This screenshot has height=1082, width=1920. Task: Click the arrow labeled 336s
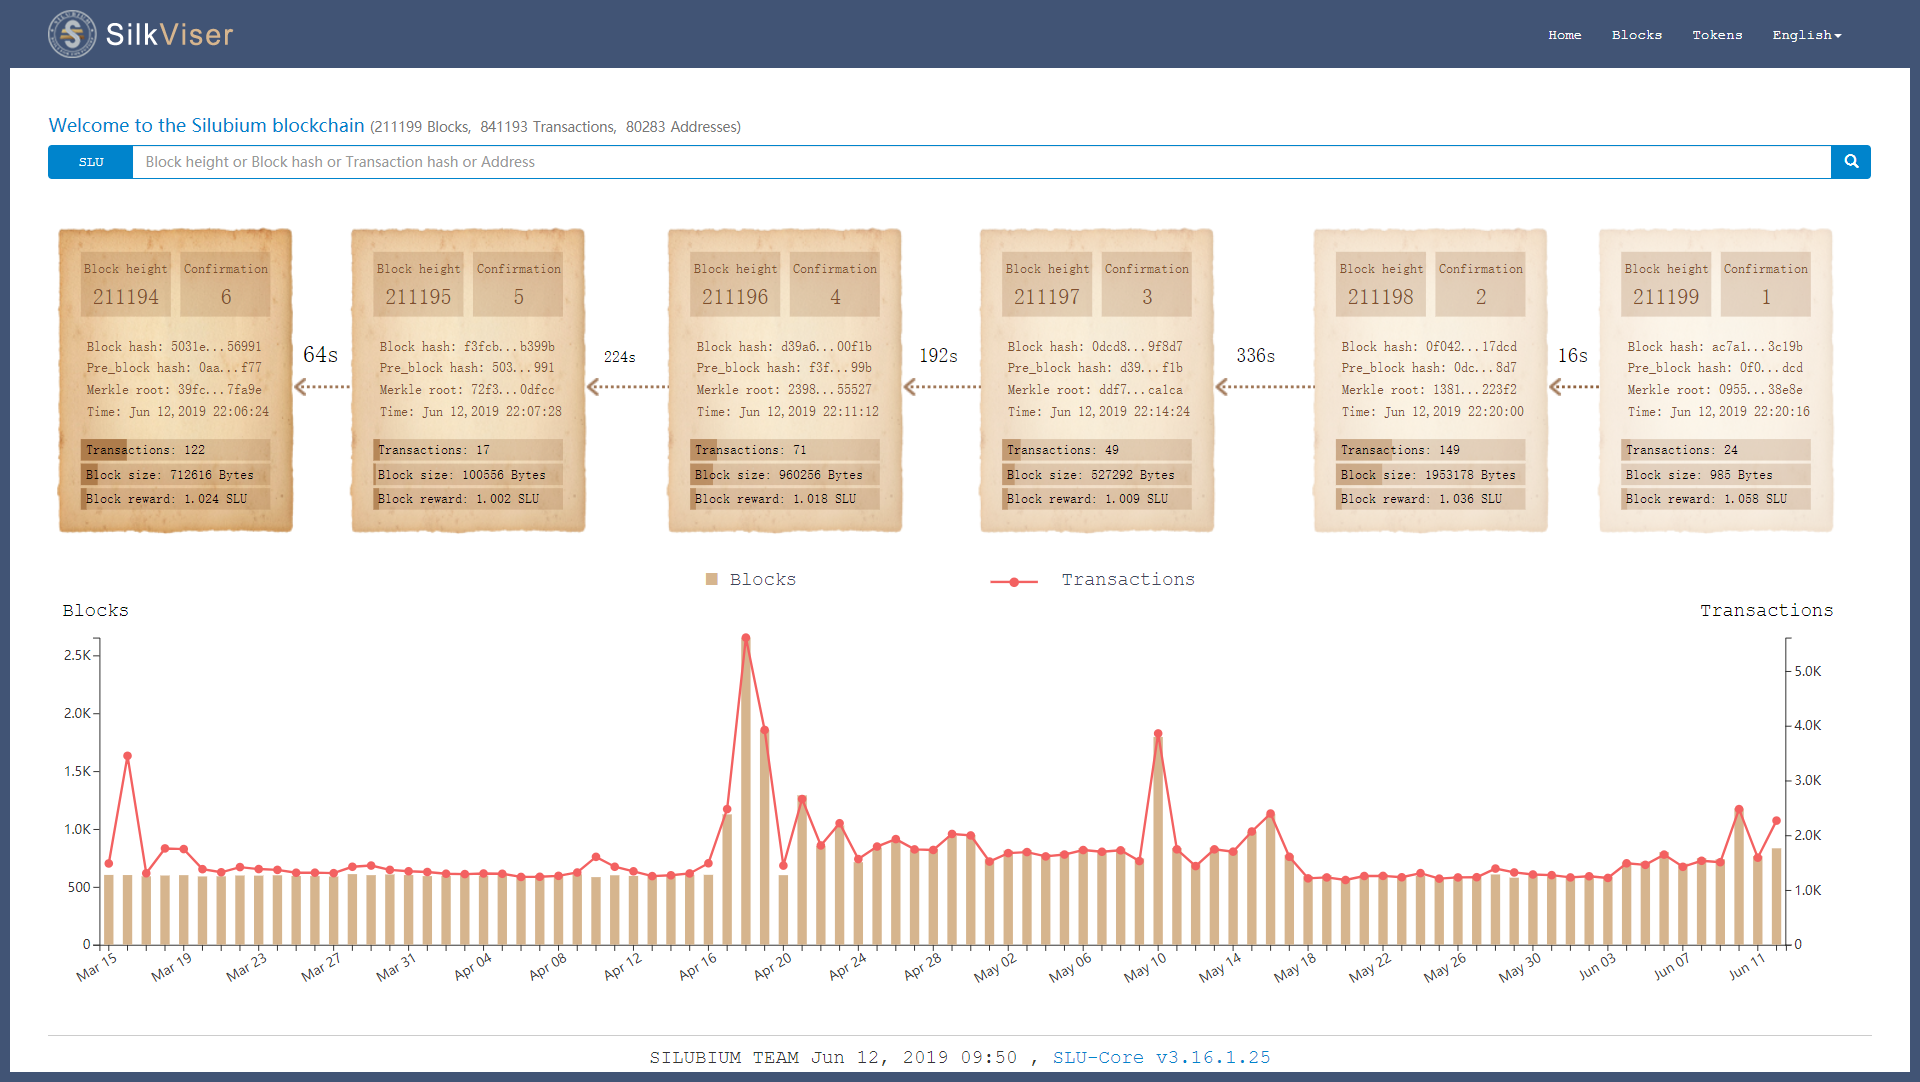(x=1263, y=386)
